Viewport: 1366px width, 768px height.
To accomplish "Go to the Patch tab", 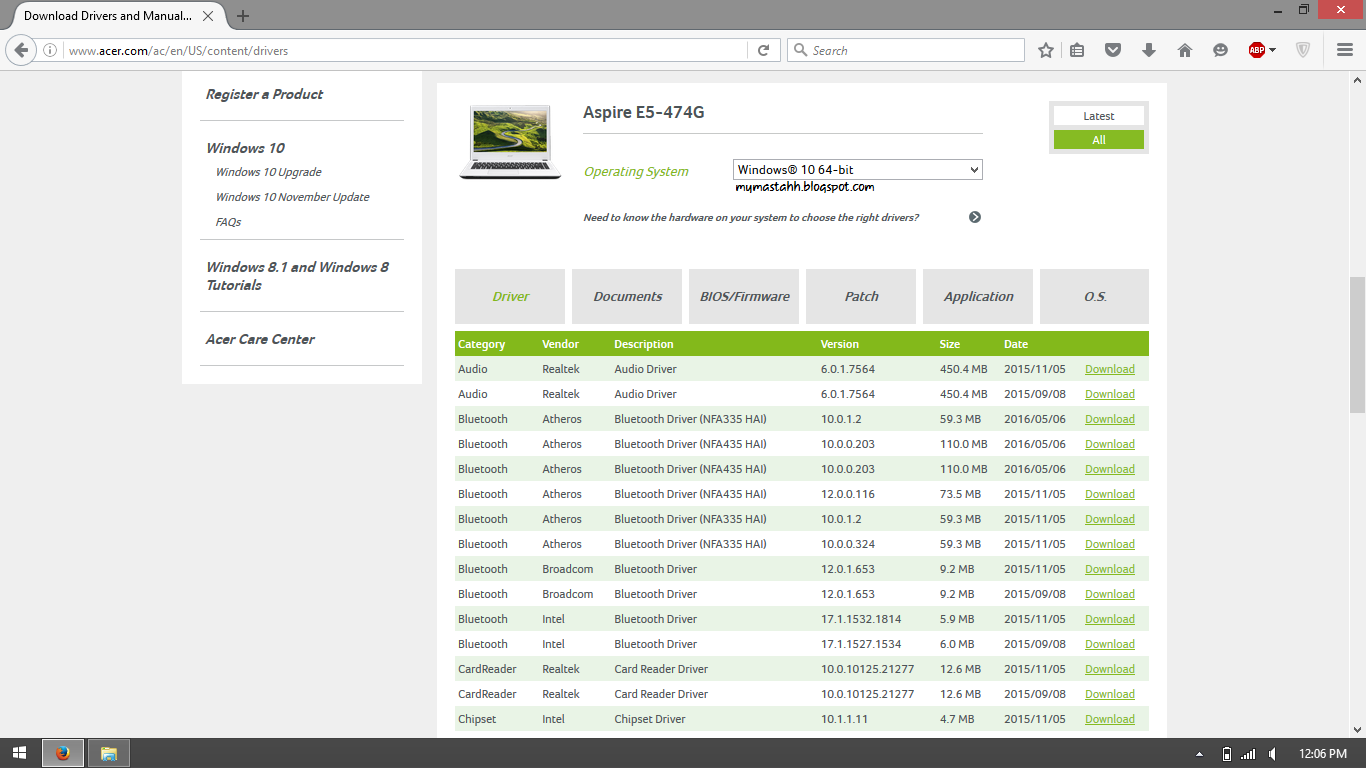I will pos(861,296).
